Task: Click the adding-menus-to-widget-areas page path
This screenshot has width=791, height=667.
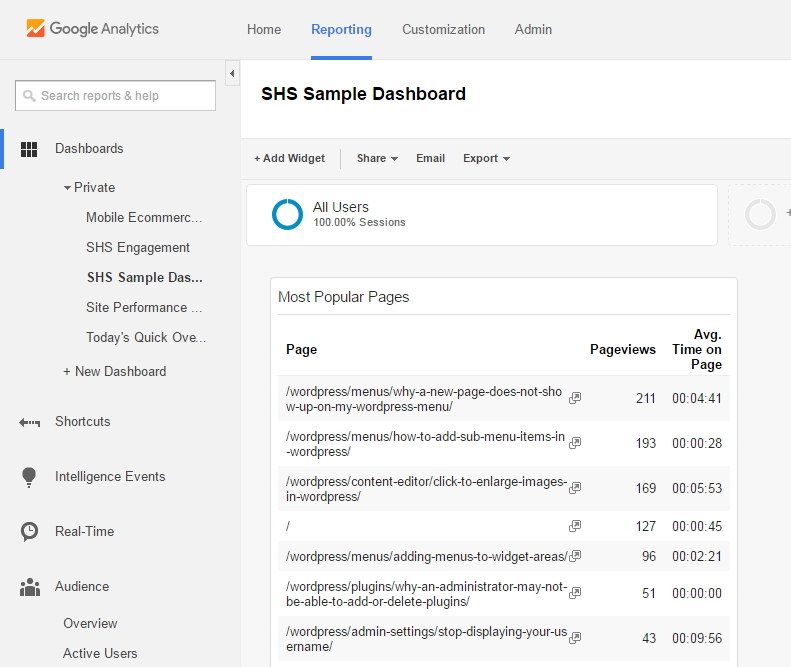Action: 427,556
